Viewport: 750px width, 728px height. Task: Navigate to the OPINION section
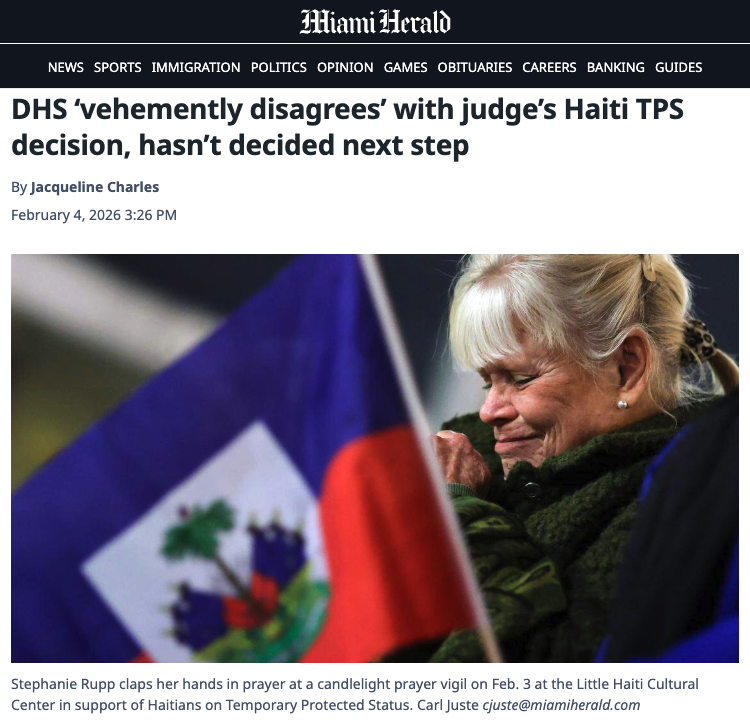coord(345,67)
